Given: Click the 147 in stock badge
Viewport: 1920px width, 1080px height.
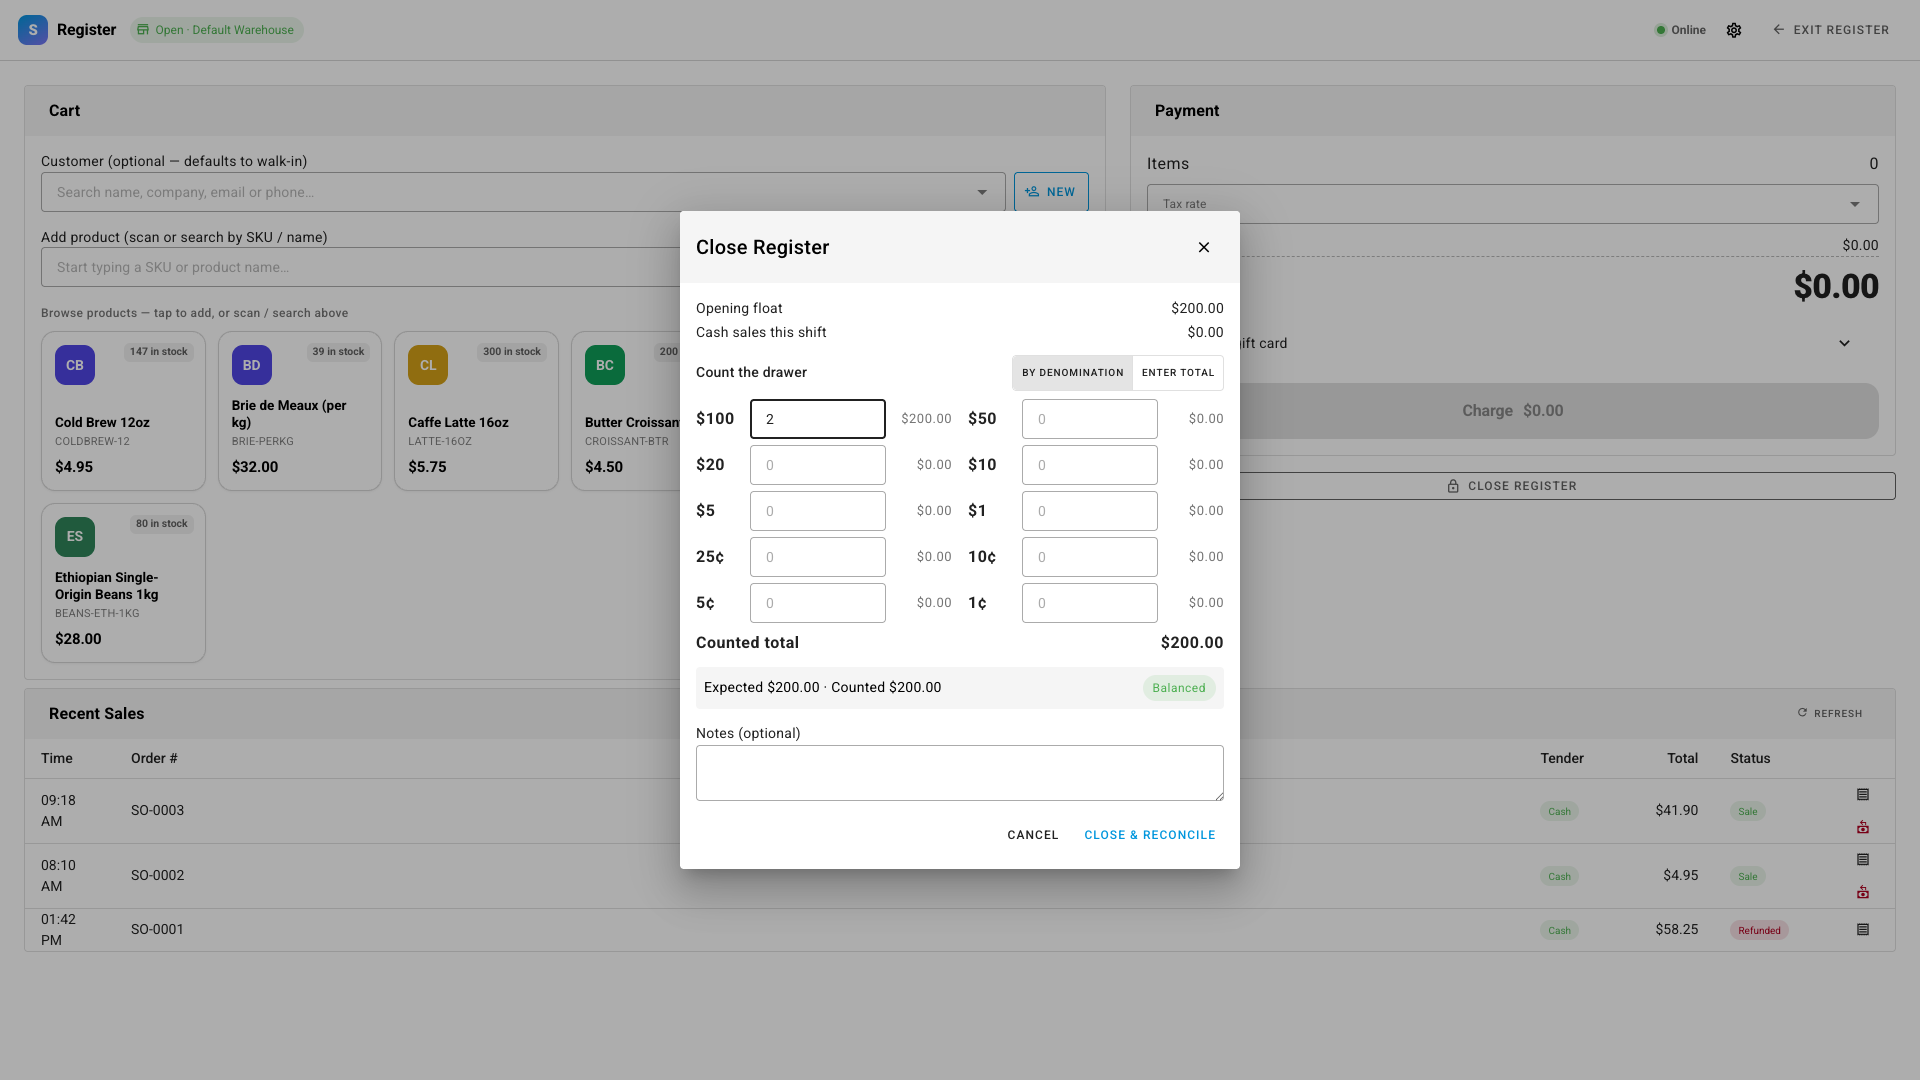Looking at the screenshot, I should point(158,352).
